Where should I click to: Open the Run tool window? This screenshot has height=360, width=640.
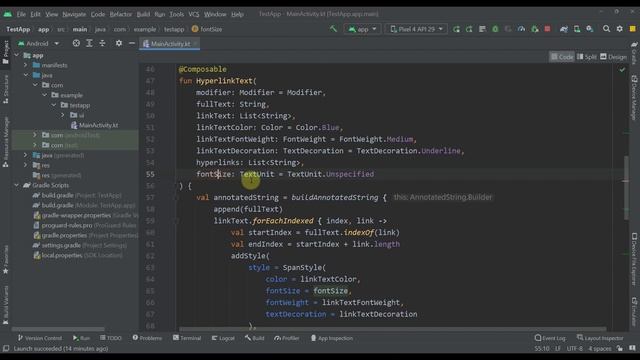[81, 338]
